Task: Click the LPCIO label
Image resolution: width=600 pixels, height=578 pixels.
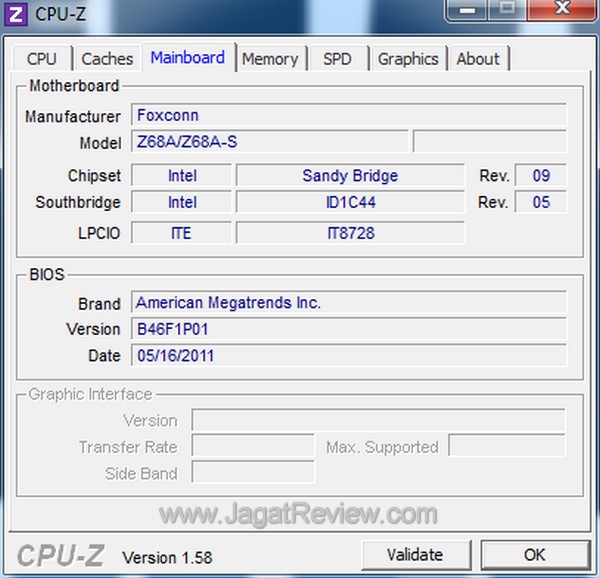Action: click(x=99, y=233)
